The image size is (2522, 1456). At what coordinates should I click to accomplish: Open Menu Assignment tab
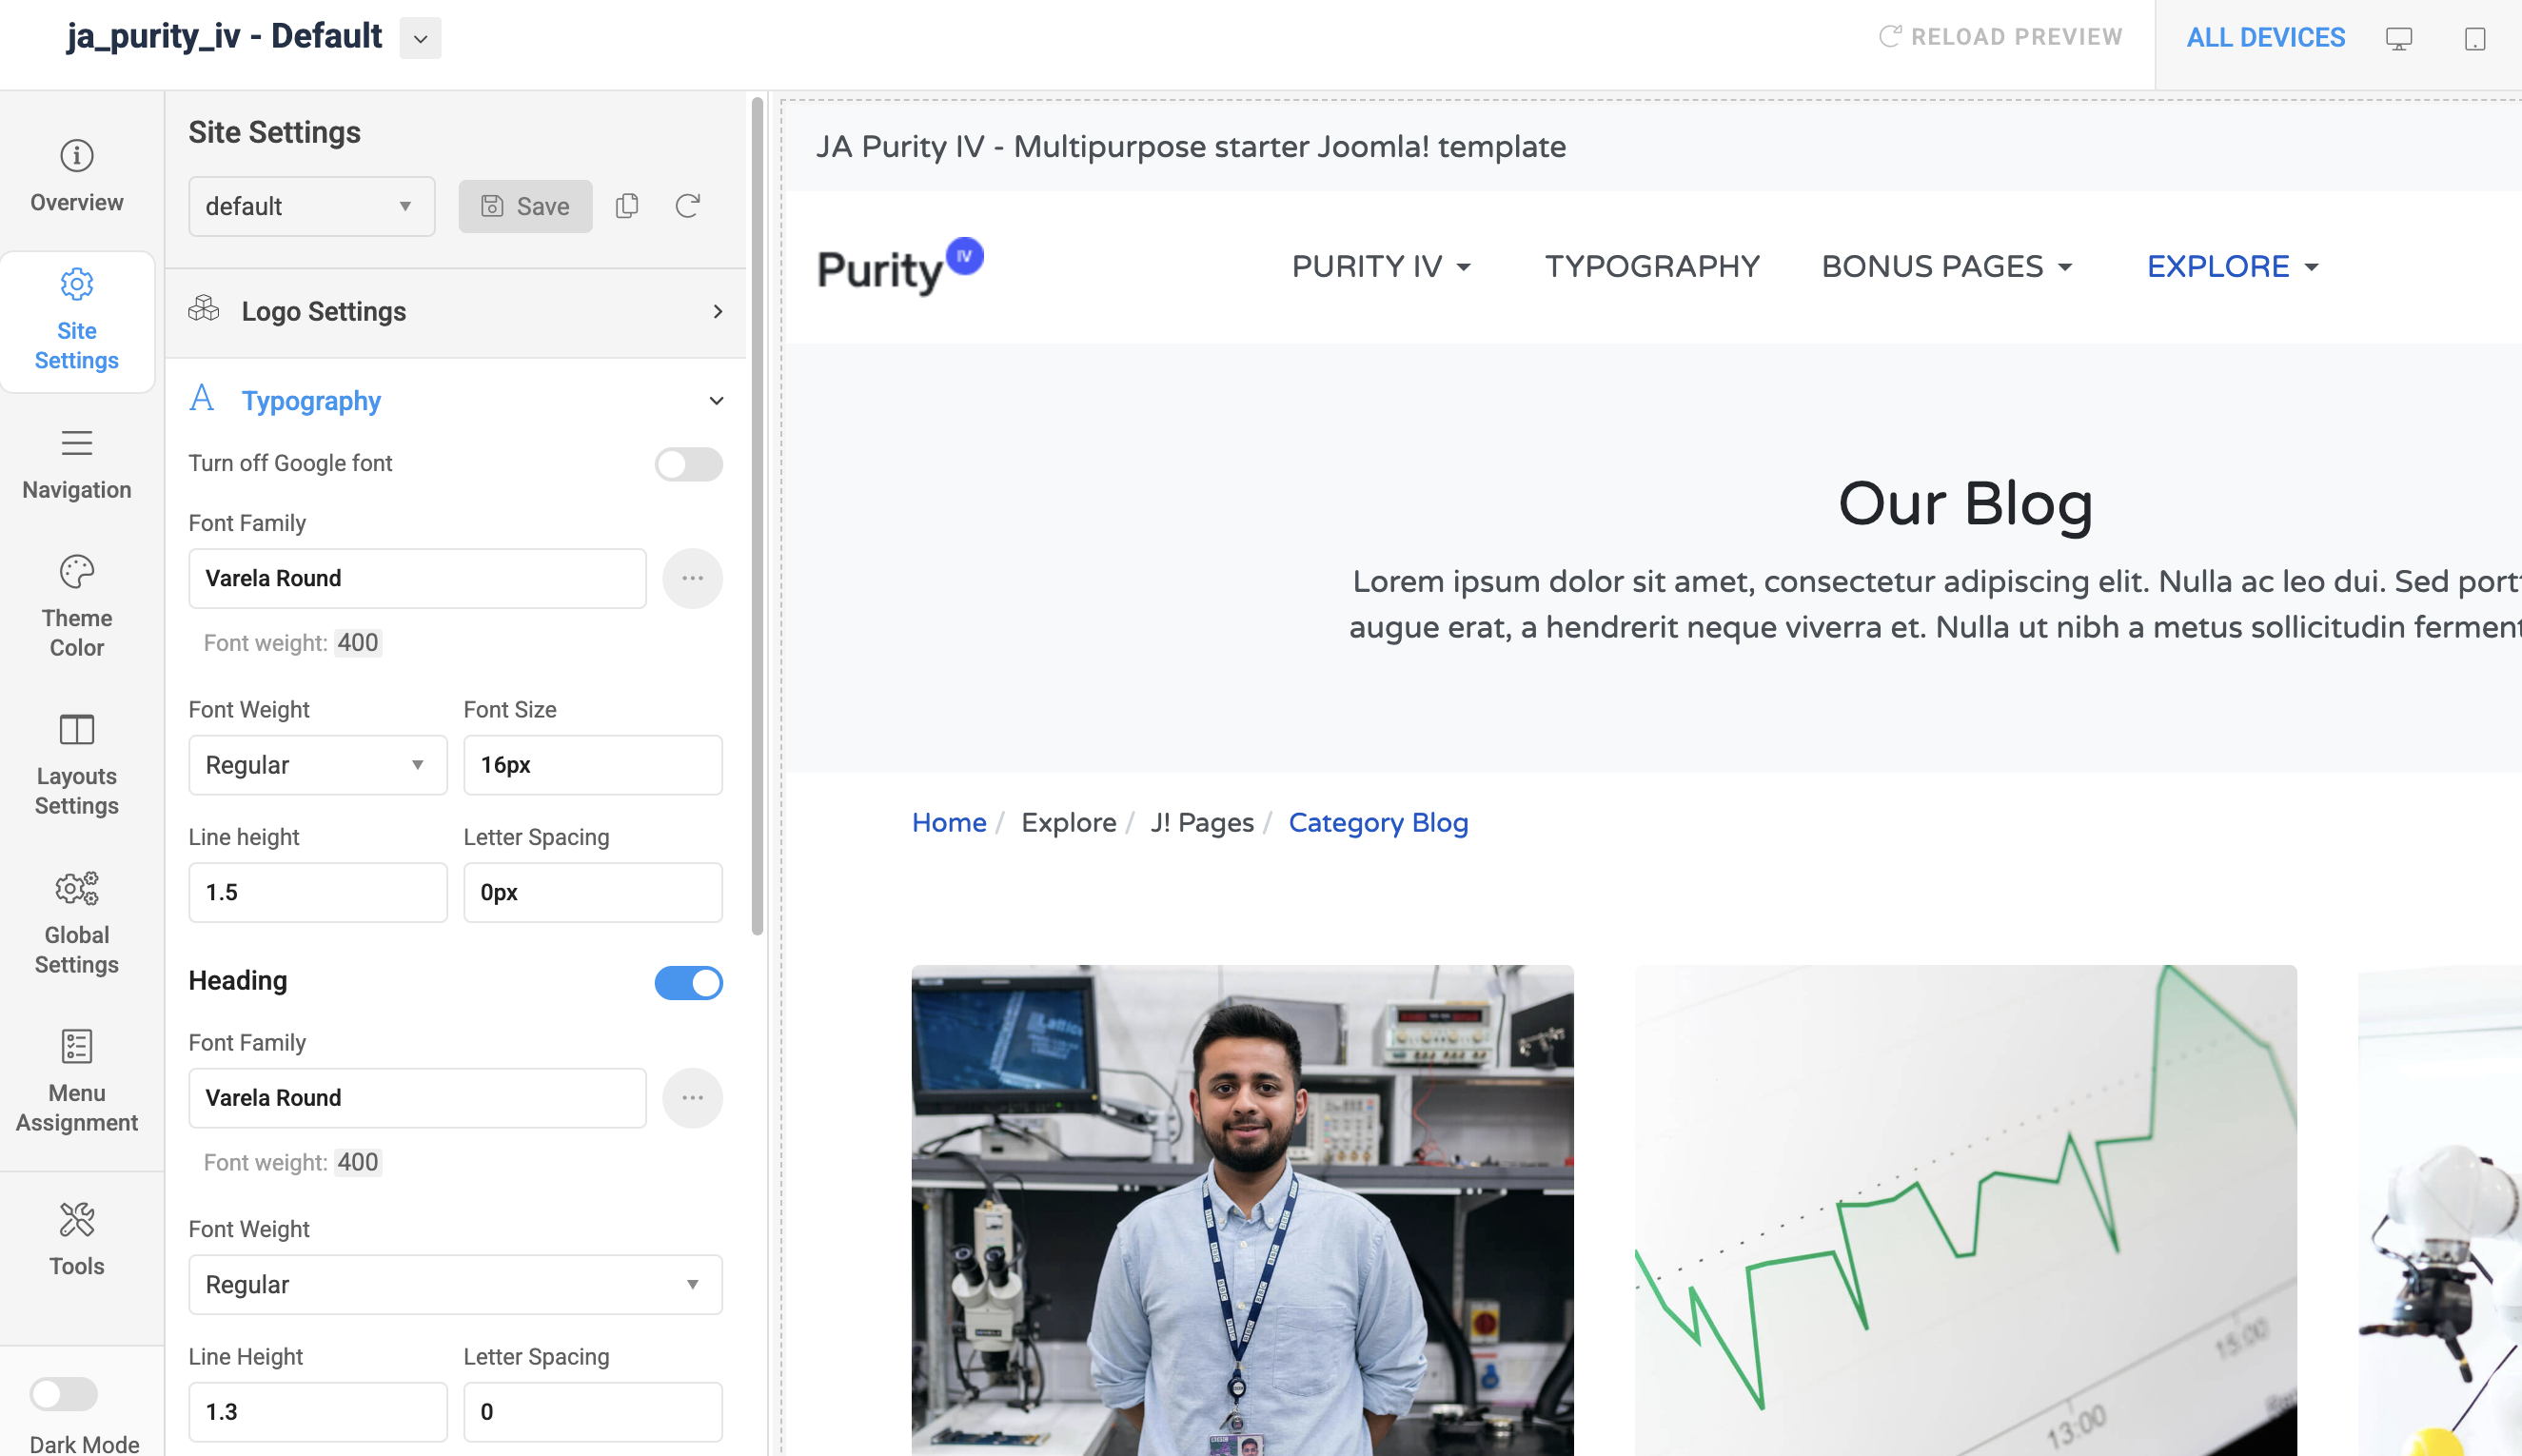point(76,1079)
